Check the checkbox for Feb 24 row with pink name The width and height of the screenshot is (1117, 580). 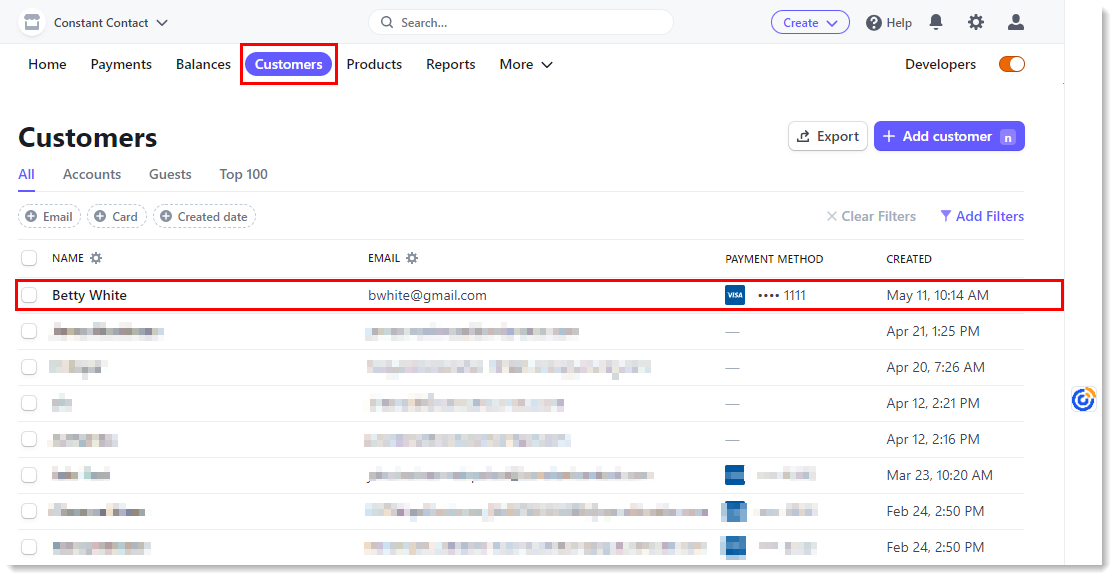pos(29,547)
